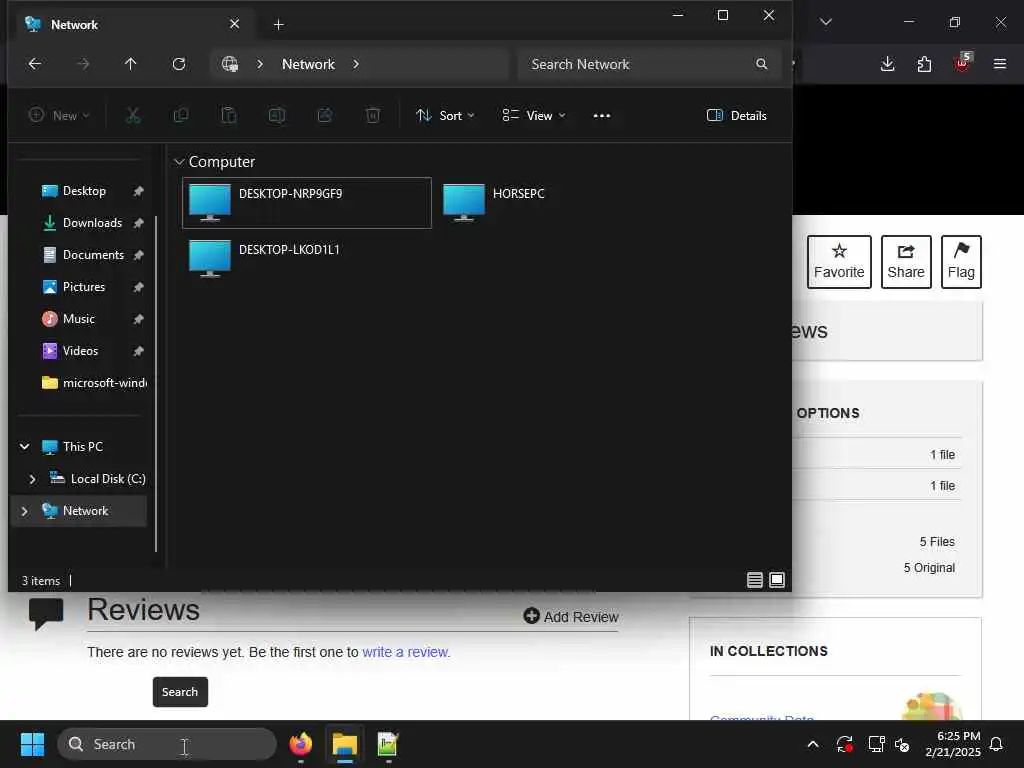Click Add Review on the web page
Viewport: 1024px width, 768px height.
coord(571,616)
